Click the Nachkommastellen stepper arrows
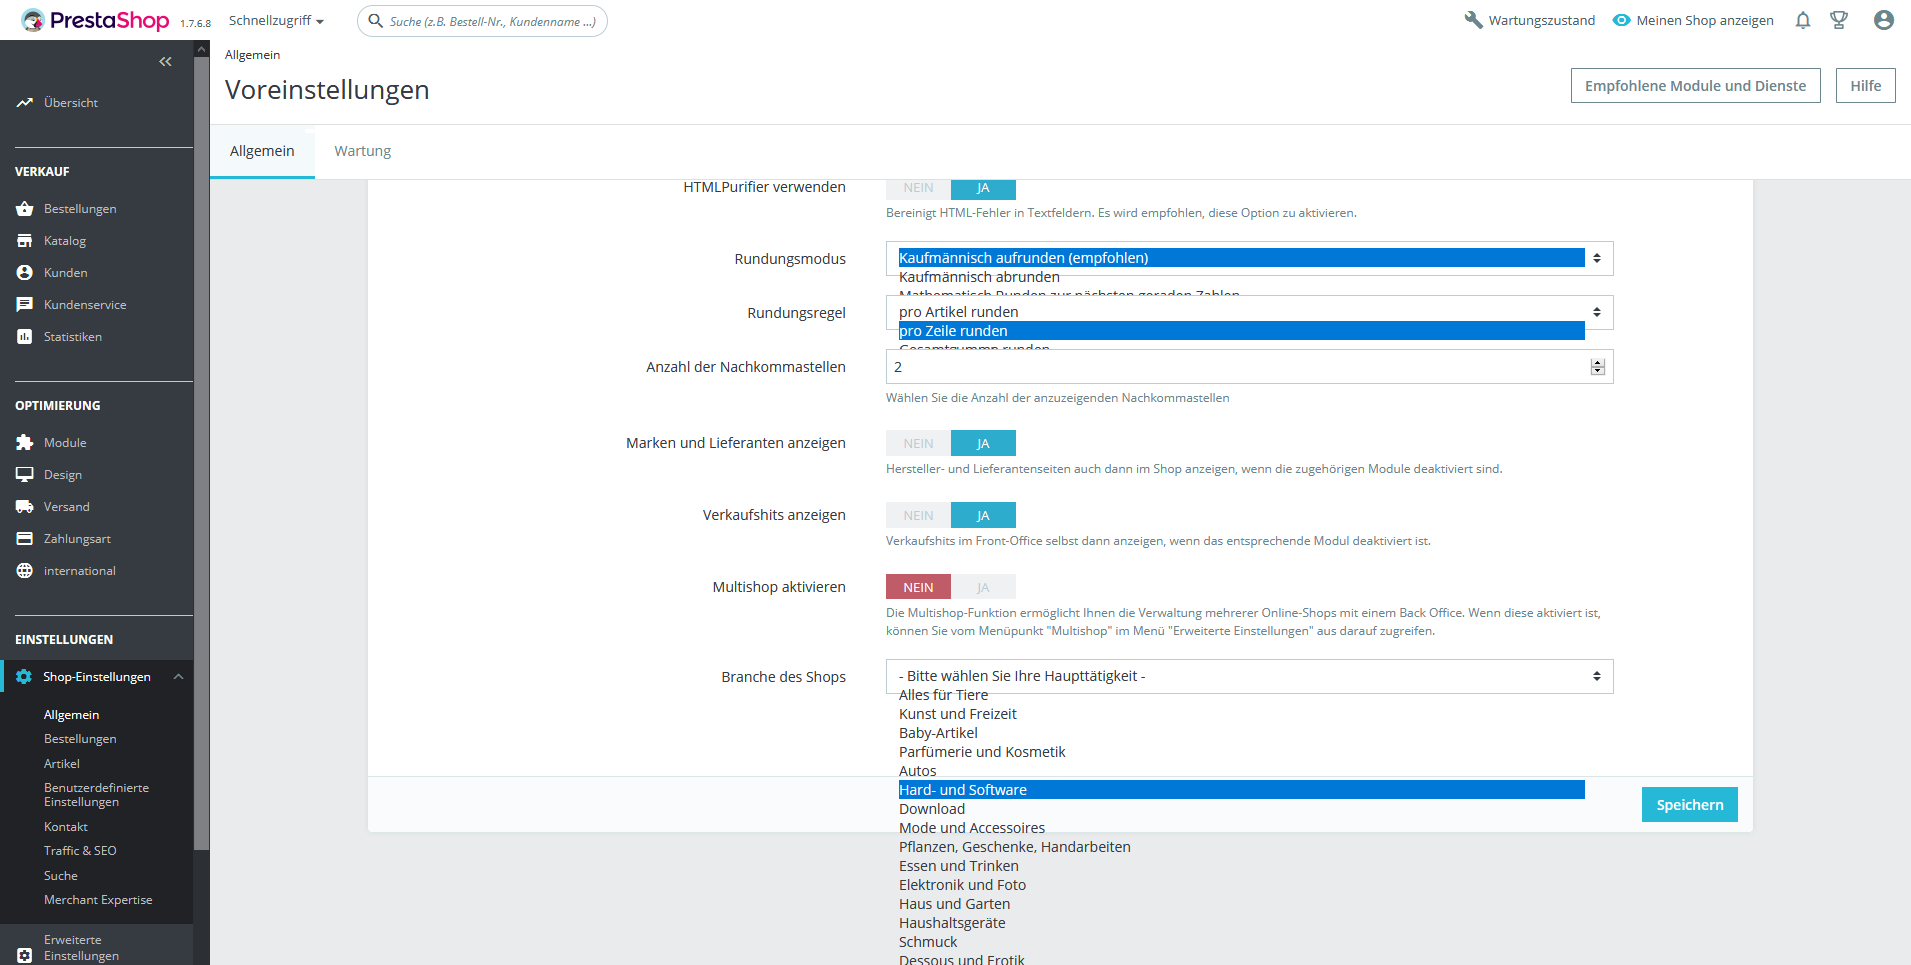This screenshot has width=1911, height=965. pos(1598,367)
